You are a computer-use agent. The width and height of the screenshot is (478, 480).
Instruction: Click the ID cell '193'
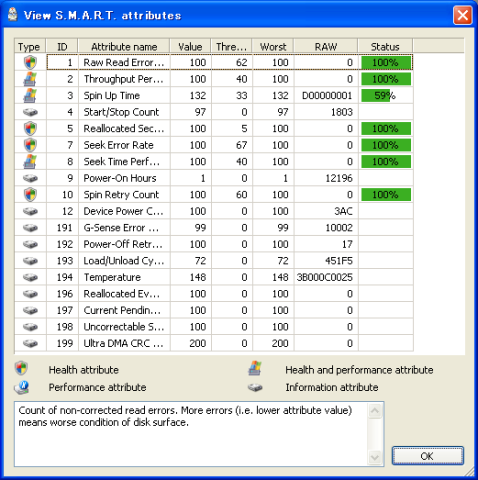point(65,261)
